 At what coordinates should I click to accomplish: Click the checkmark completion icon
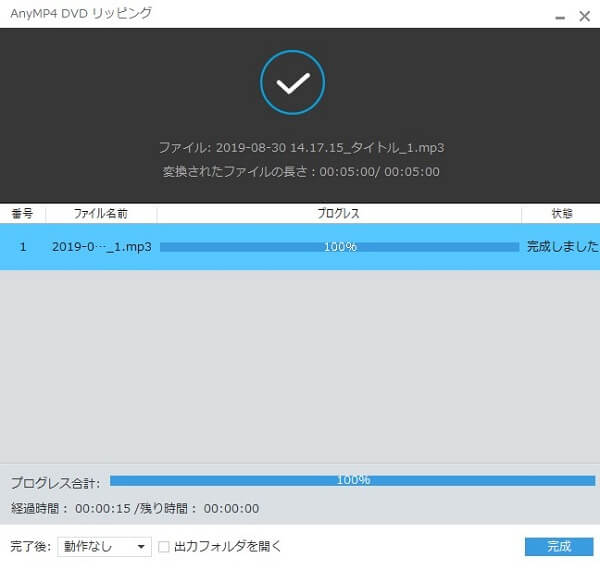click(x=293, y=83)
